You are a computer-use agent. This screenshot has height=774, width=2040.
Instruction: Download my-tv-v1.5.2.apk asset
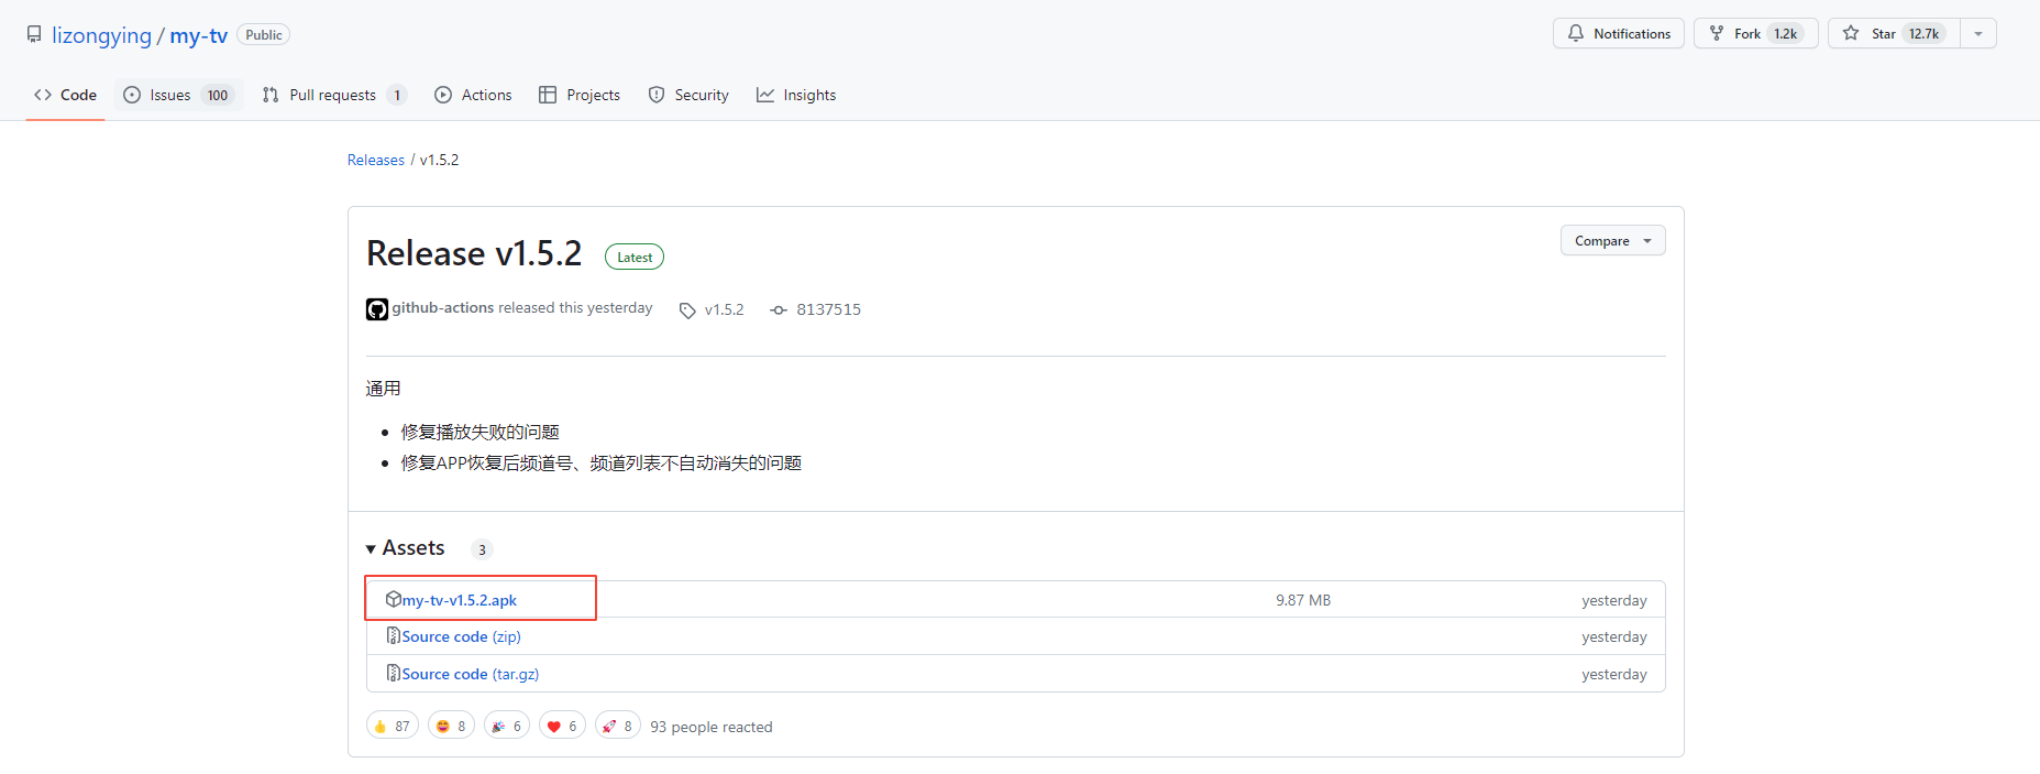pos(459,600)
